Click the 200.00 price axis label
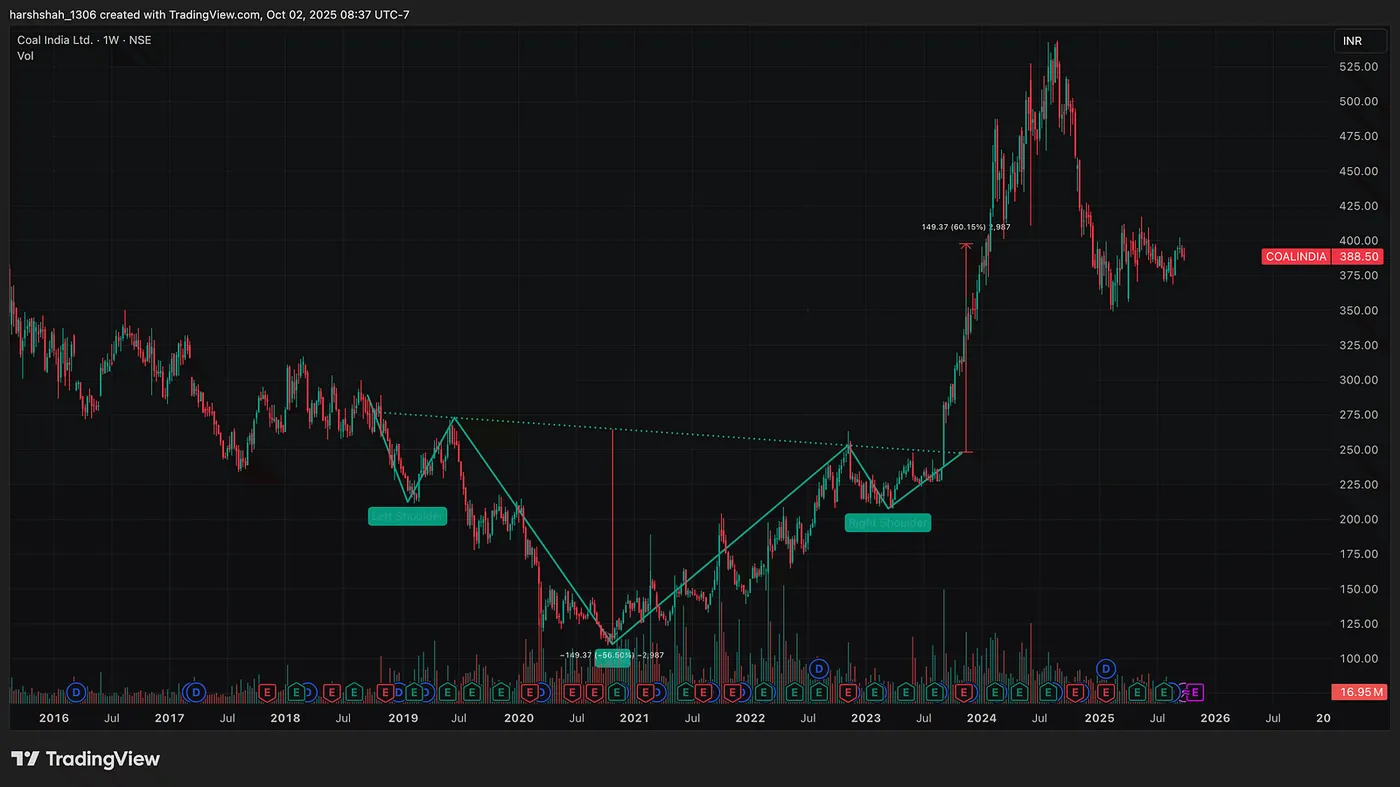 coord(1357,519)
